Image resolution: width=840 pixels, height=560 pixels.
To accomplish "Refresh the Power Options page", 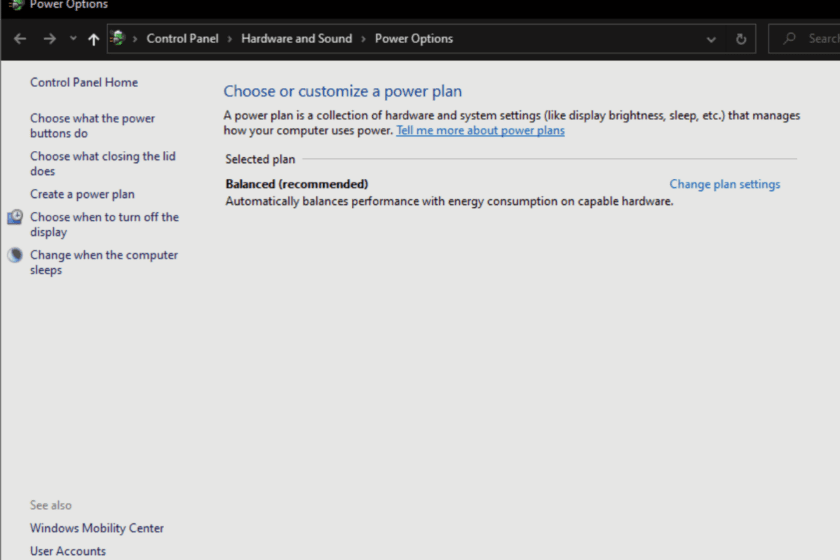I will pyautogui.click(x=741, y=39).
